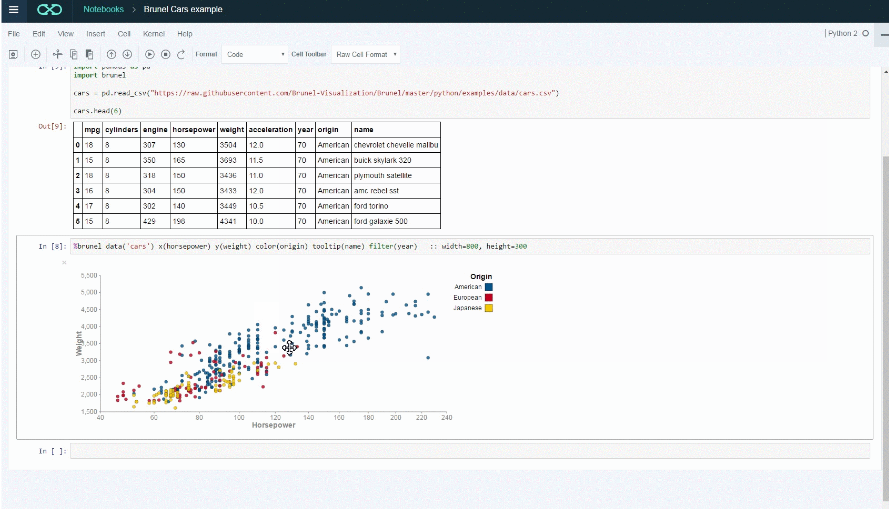Open the hamburger navigation menu

[x=13, y=10]
